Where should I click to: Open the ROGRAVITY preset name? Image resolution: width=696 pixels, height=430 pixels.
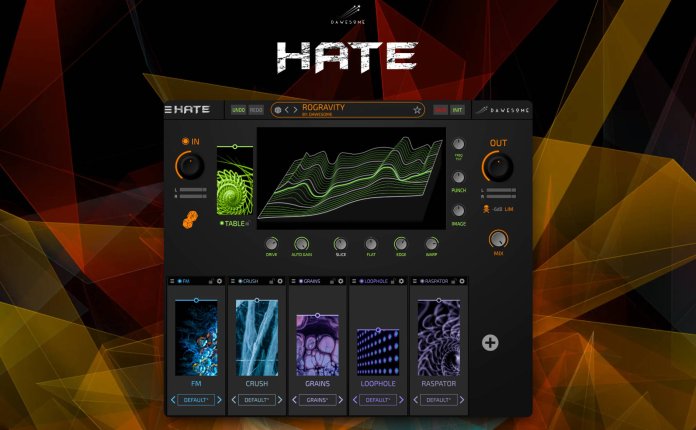click(323, 107)
